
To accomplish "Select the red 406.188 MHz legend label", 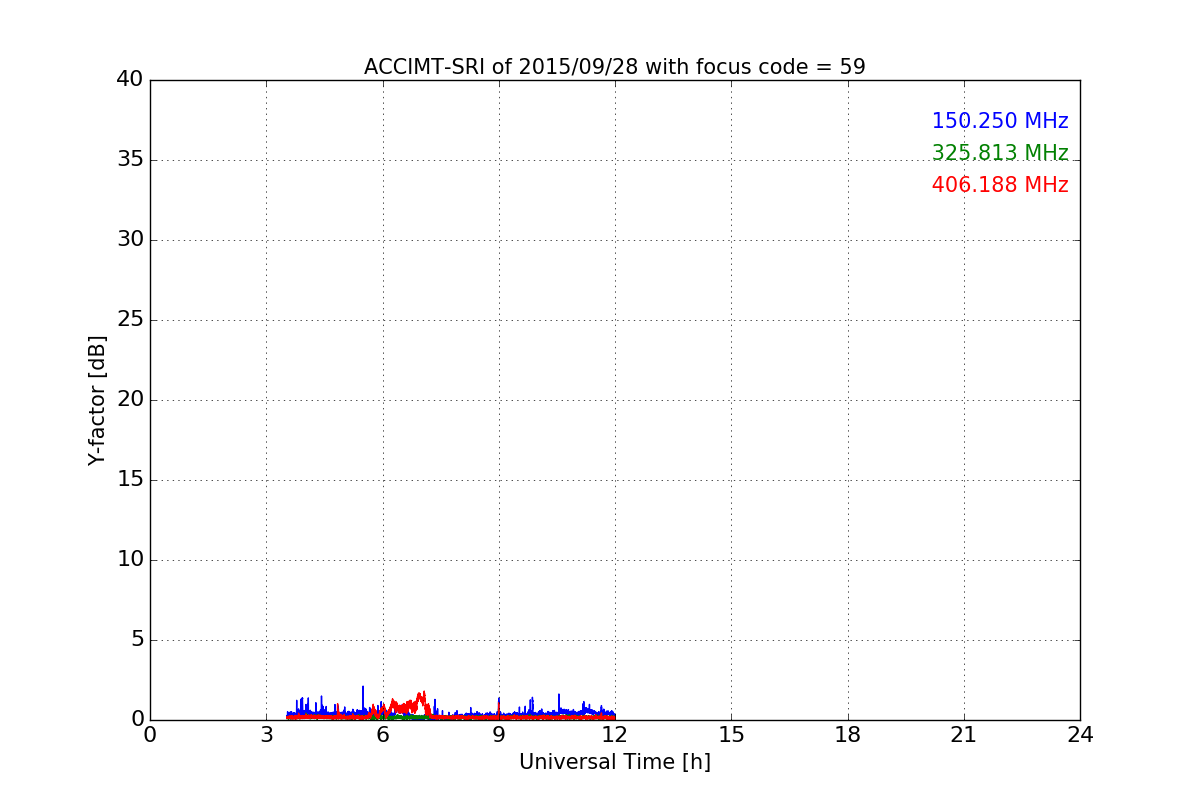I will point(1000,185).
